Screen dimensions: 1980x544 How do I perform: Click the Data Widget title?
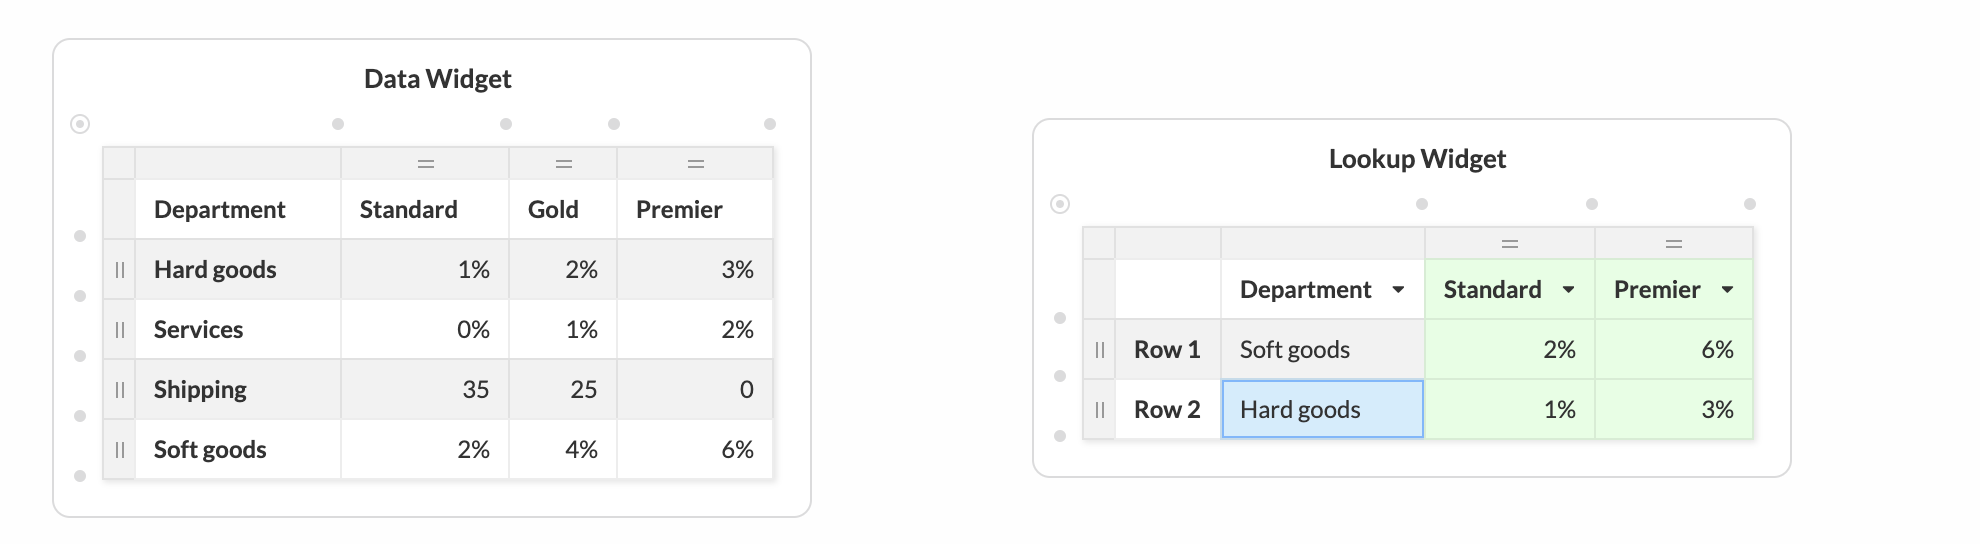438,79
